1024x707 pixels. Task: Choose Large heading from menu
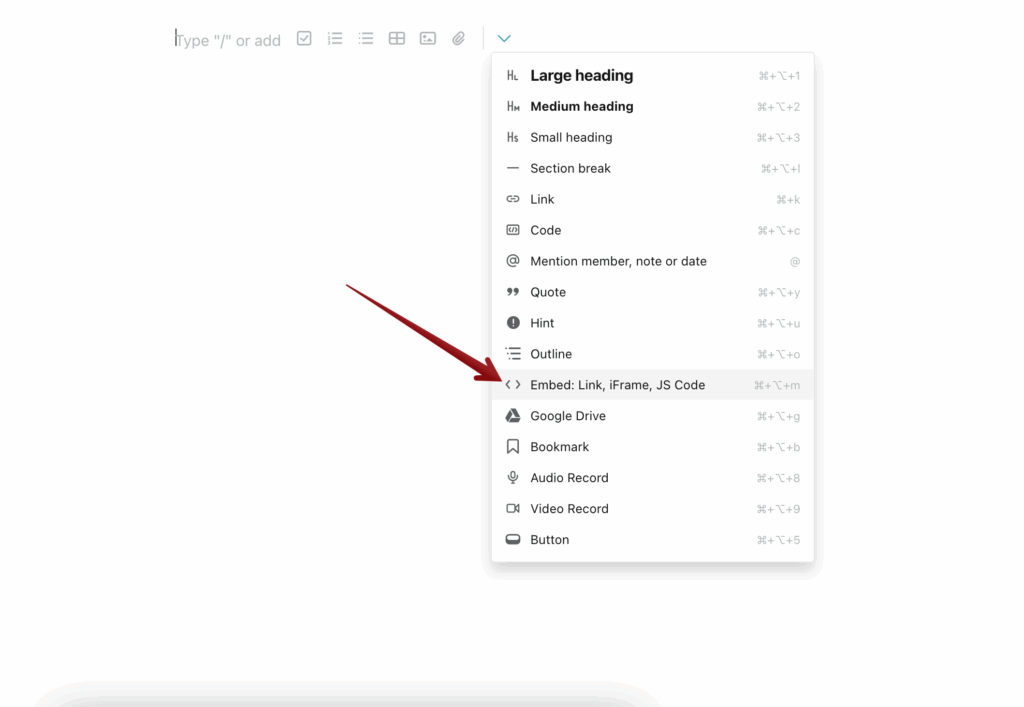coord(581,76)
